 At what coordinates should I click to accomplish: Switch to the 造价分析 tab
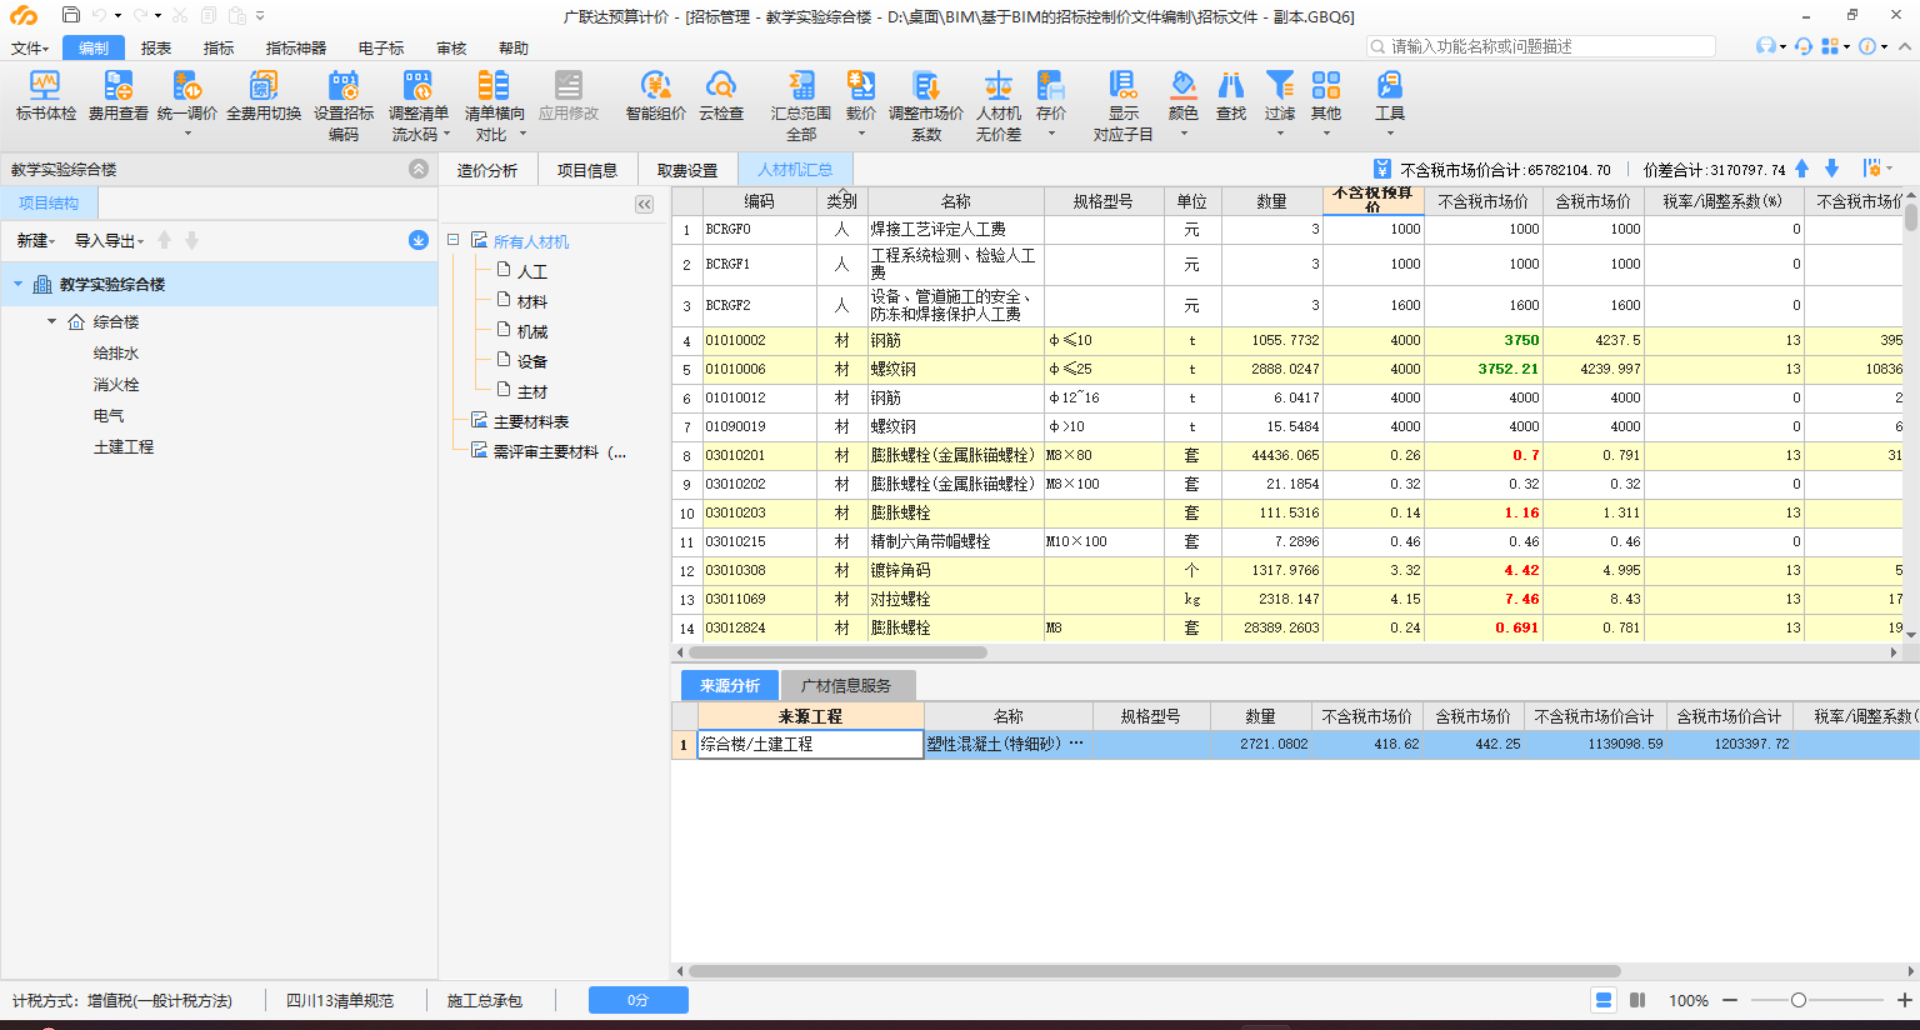487,170
